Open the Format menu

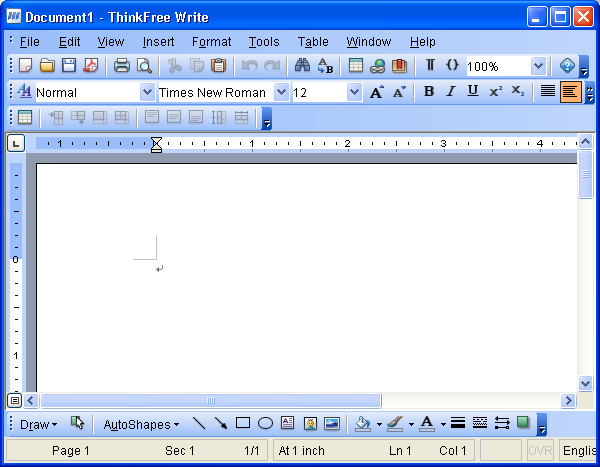(x=211, y=42)
